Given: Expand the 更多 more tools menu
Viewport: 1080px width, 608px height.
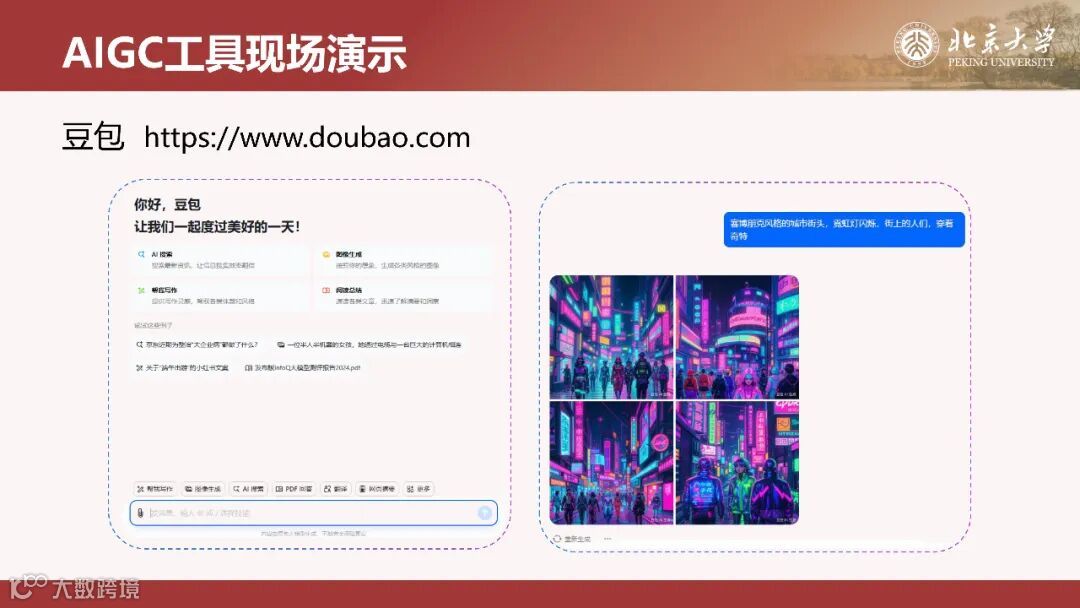Looking at the screenshot, I should click(x=418, y=487).
